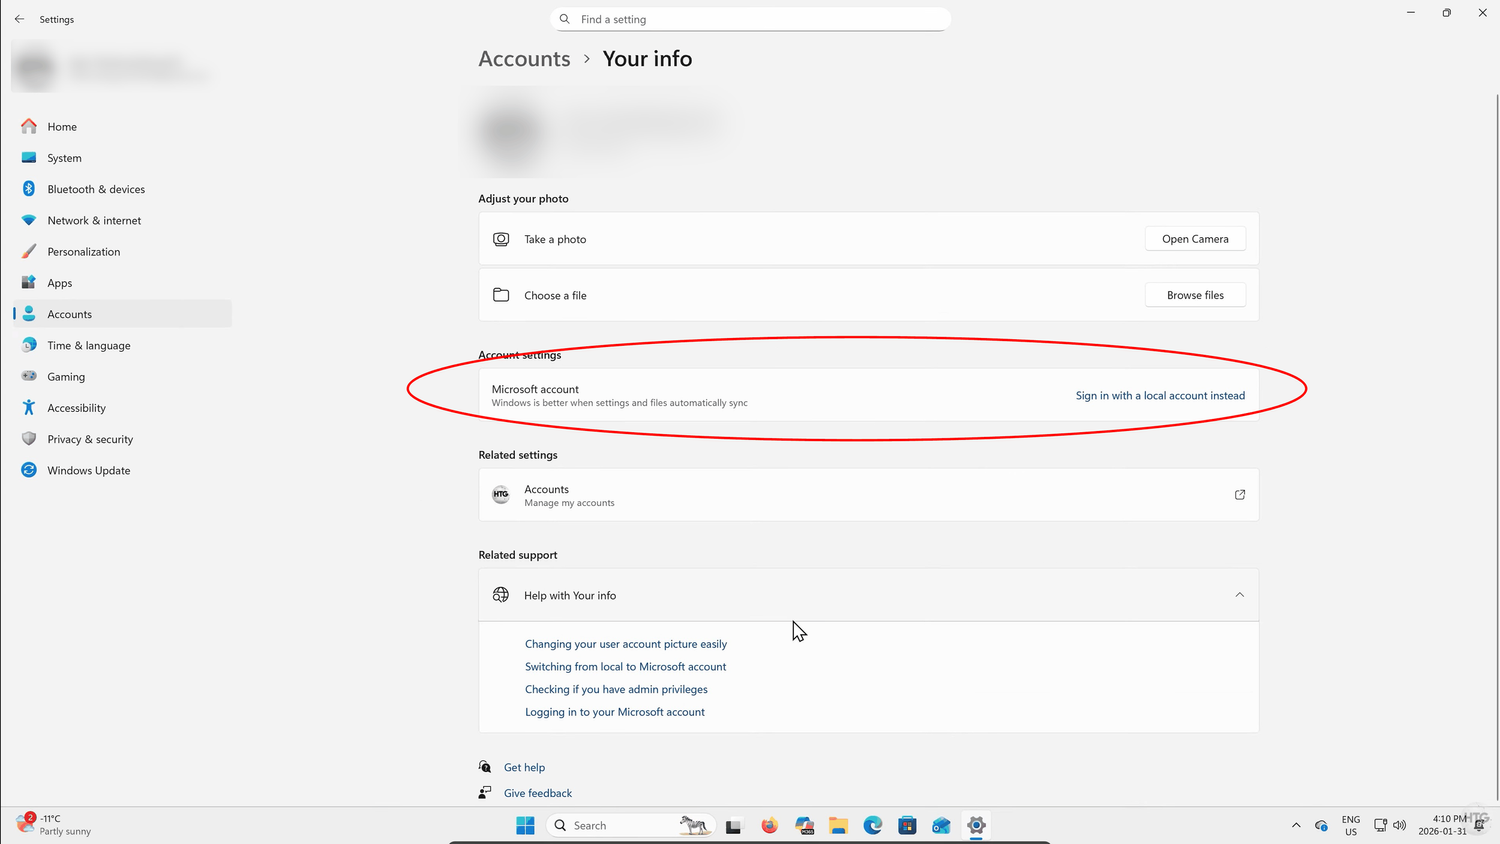
Task: Open Microsoft 365 Copilot from taskbar
Action: point(804,825)
